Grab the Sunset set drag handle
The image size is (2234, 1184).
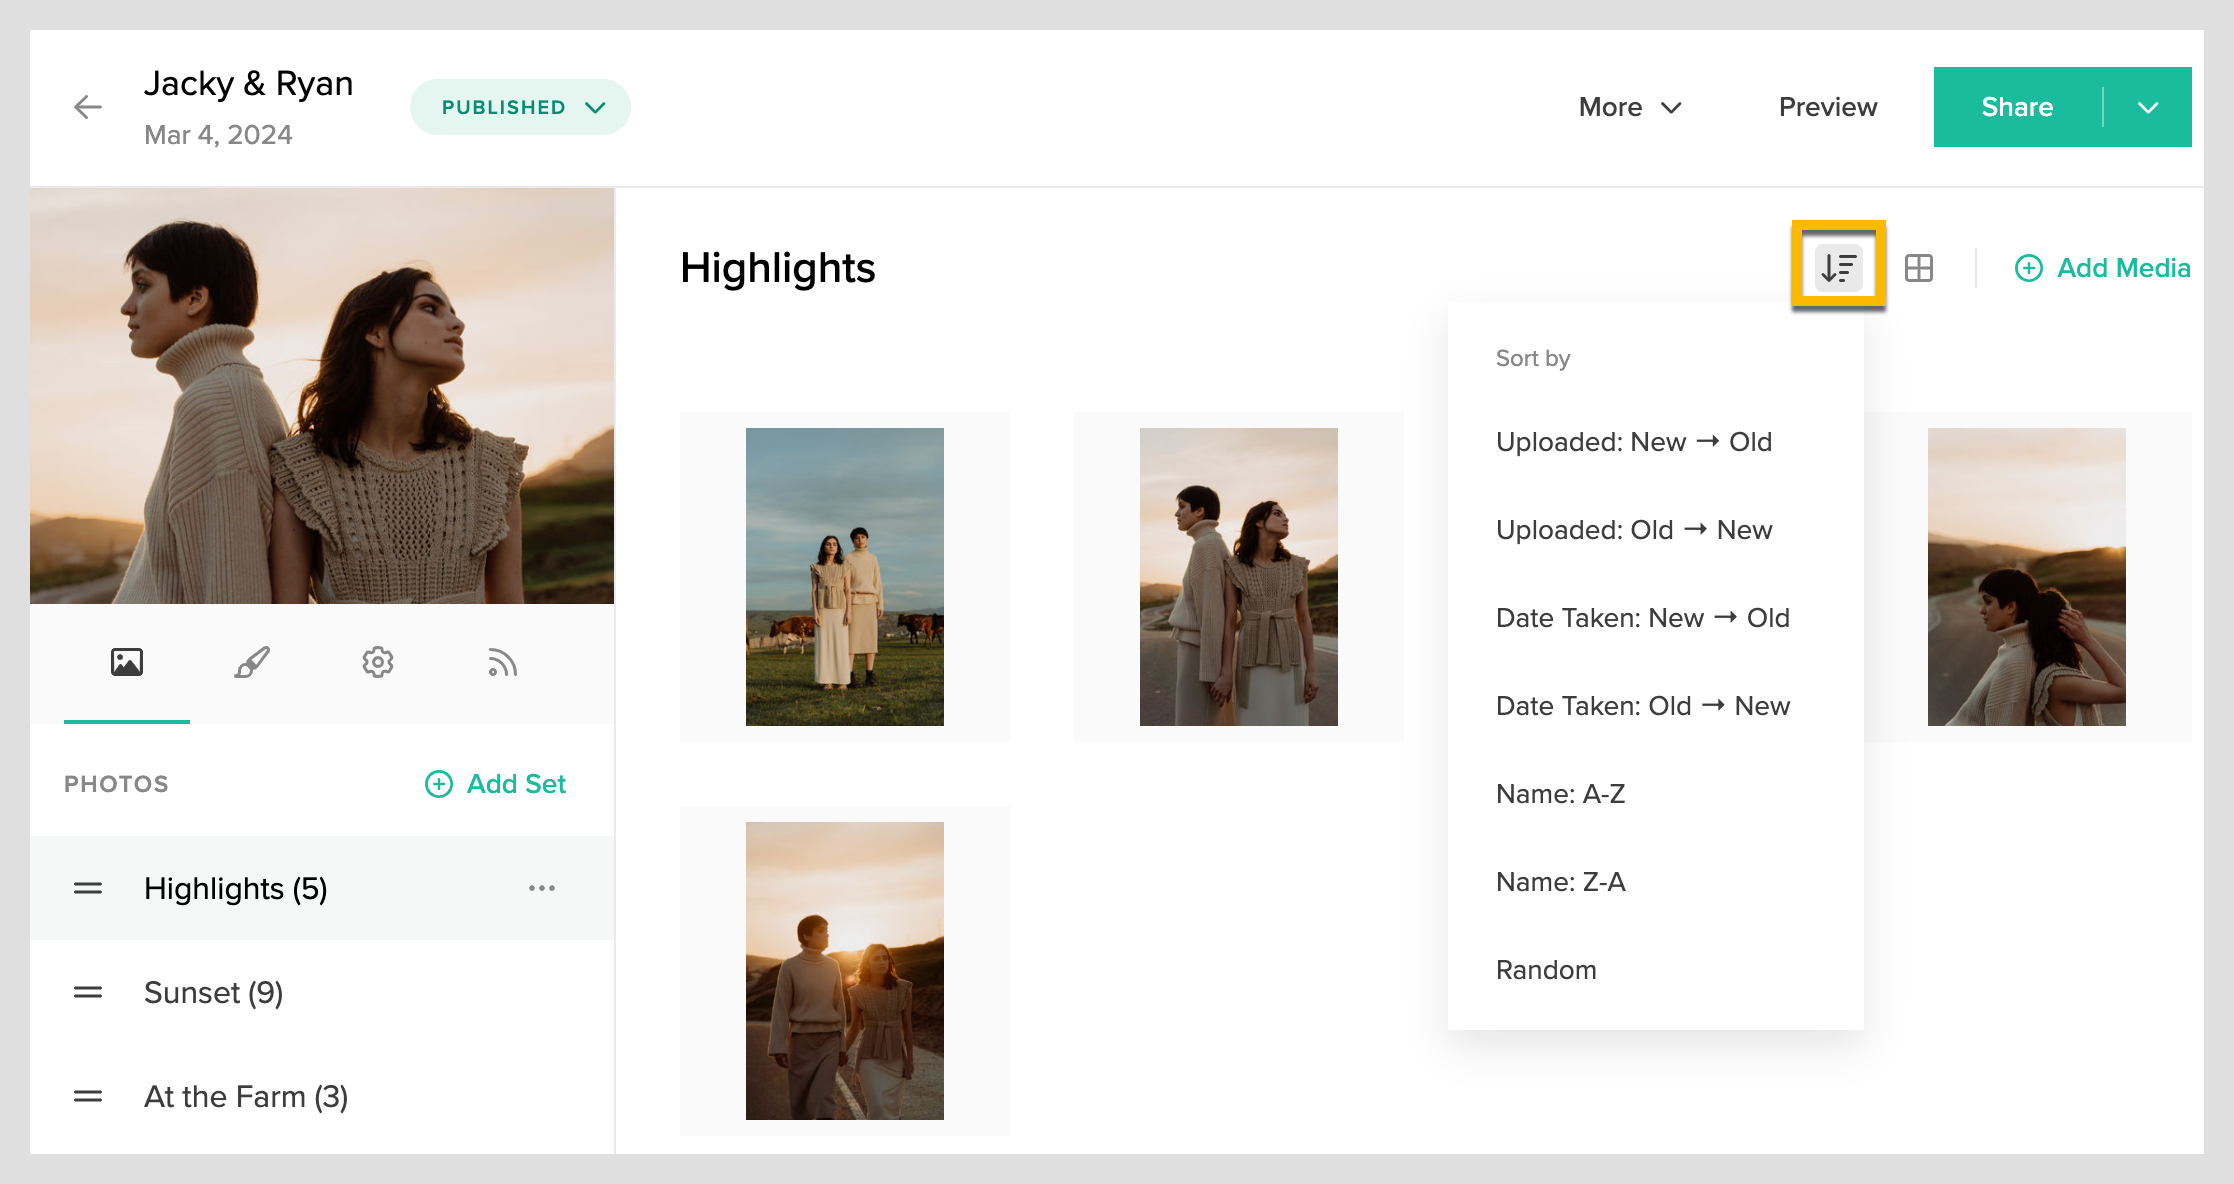pyautogui.click(x=88, y=992)
